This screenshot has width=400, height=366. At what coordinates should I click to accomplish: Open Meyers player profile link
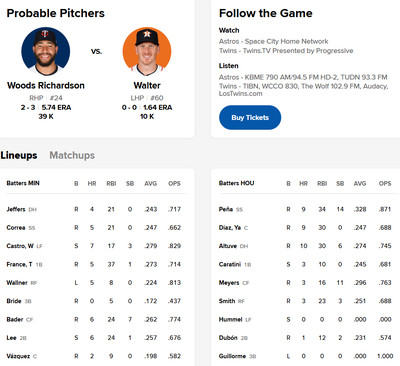click(229, 283)
